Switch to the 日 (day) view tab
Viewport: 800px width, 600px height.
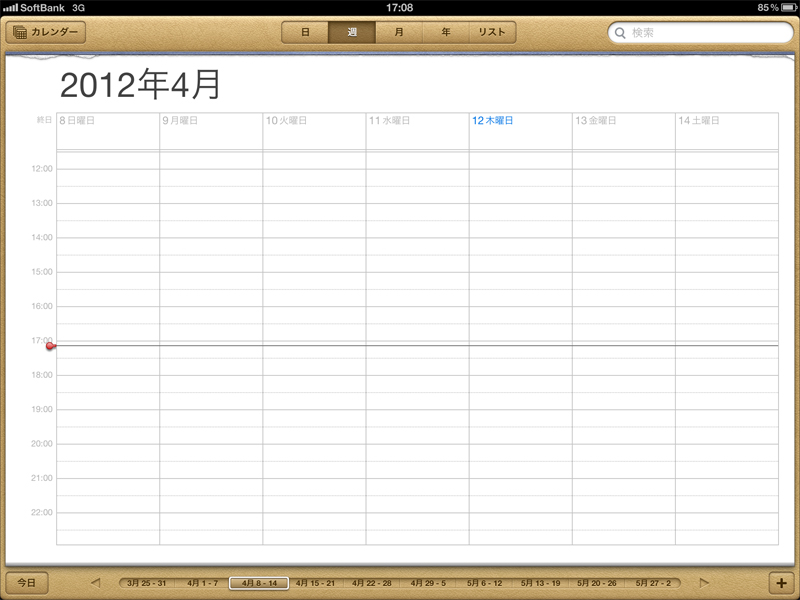tap(305, 32)
